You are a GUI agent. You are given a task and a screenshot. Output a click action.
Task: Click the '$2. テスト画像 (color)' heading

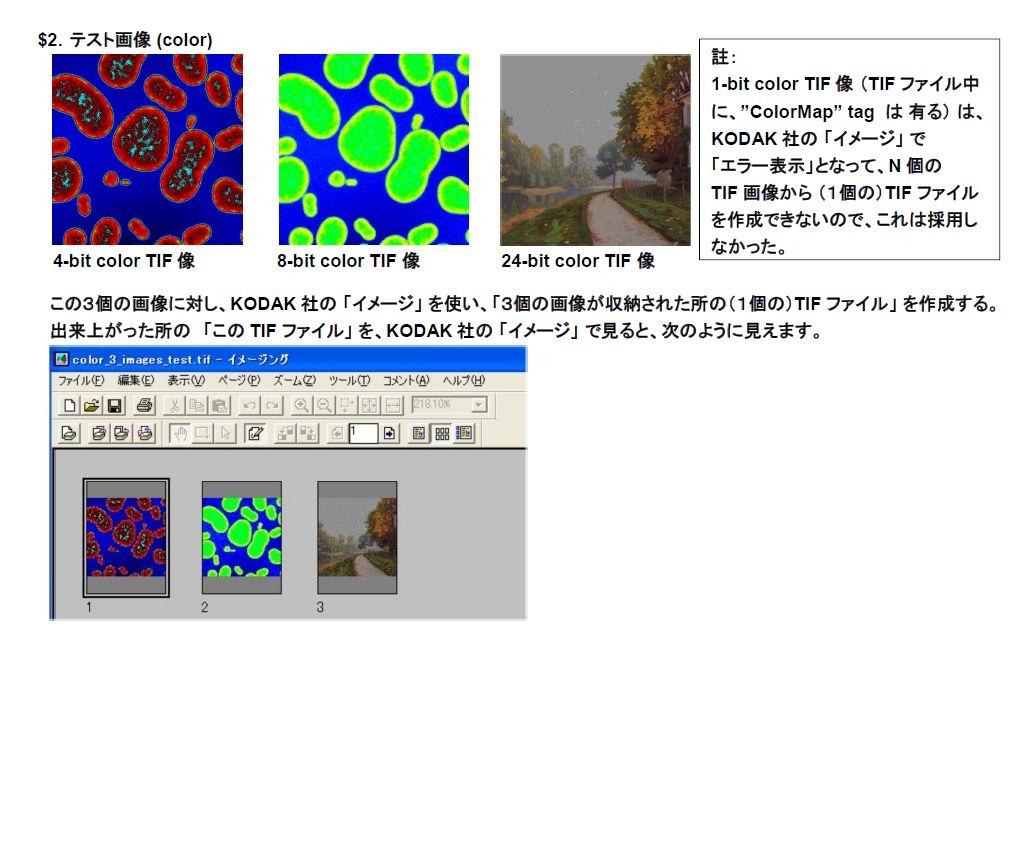tap(125, 40)
